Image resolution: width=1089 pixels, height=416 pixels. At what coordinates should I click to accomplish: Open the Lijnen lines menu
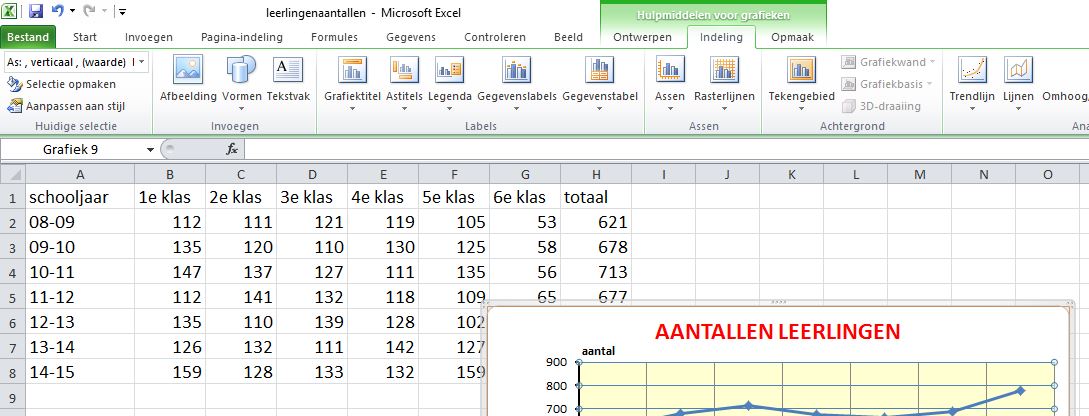pos(1018,81)
